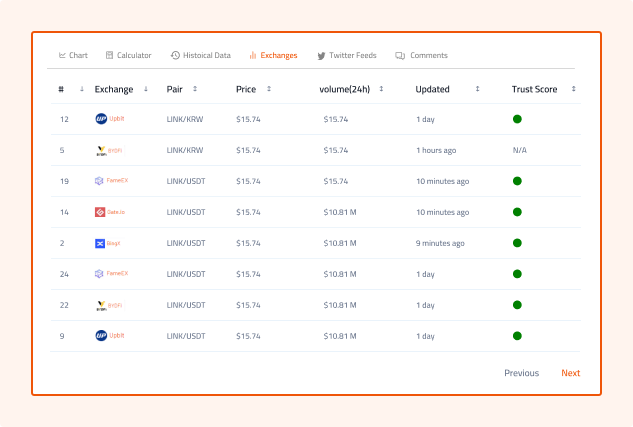
Task: Sort by the # rank column arrow
Action: pos(82,89)
